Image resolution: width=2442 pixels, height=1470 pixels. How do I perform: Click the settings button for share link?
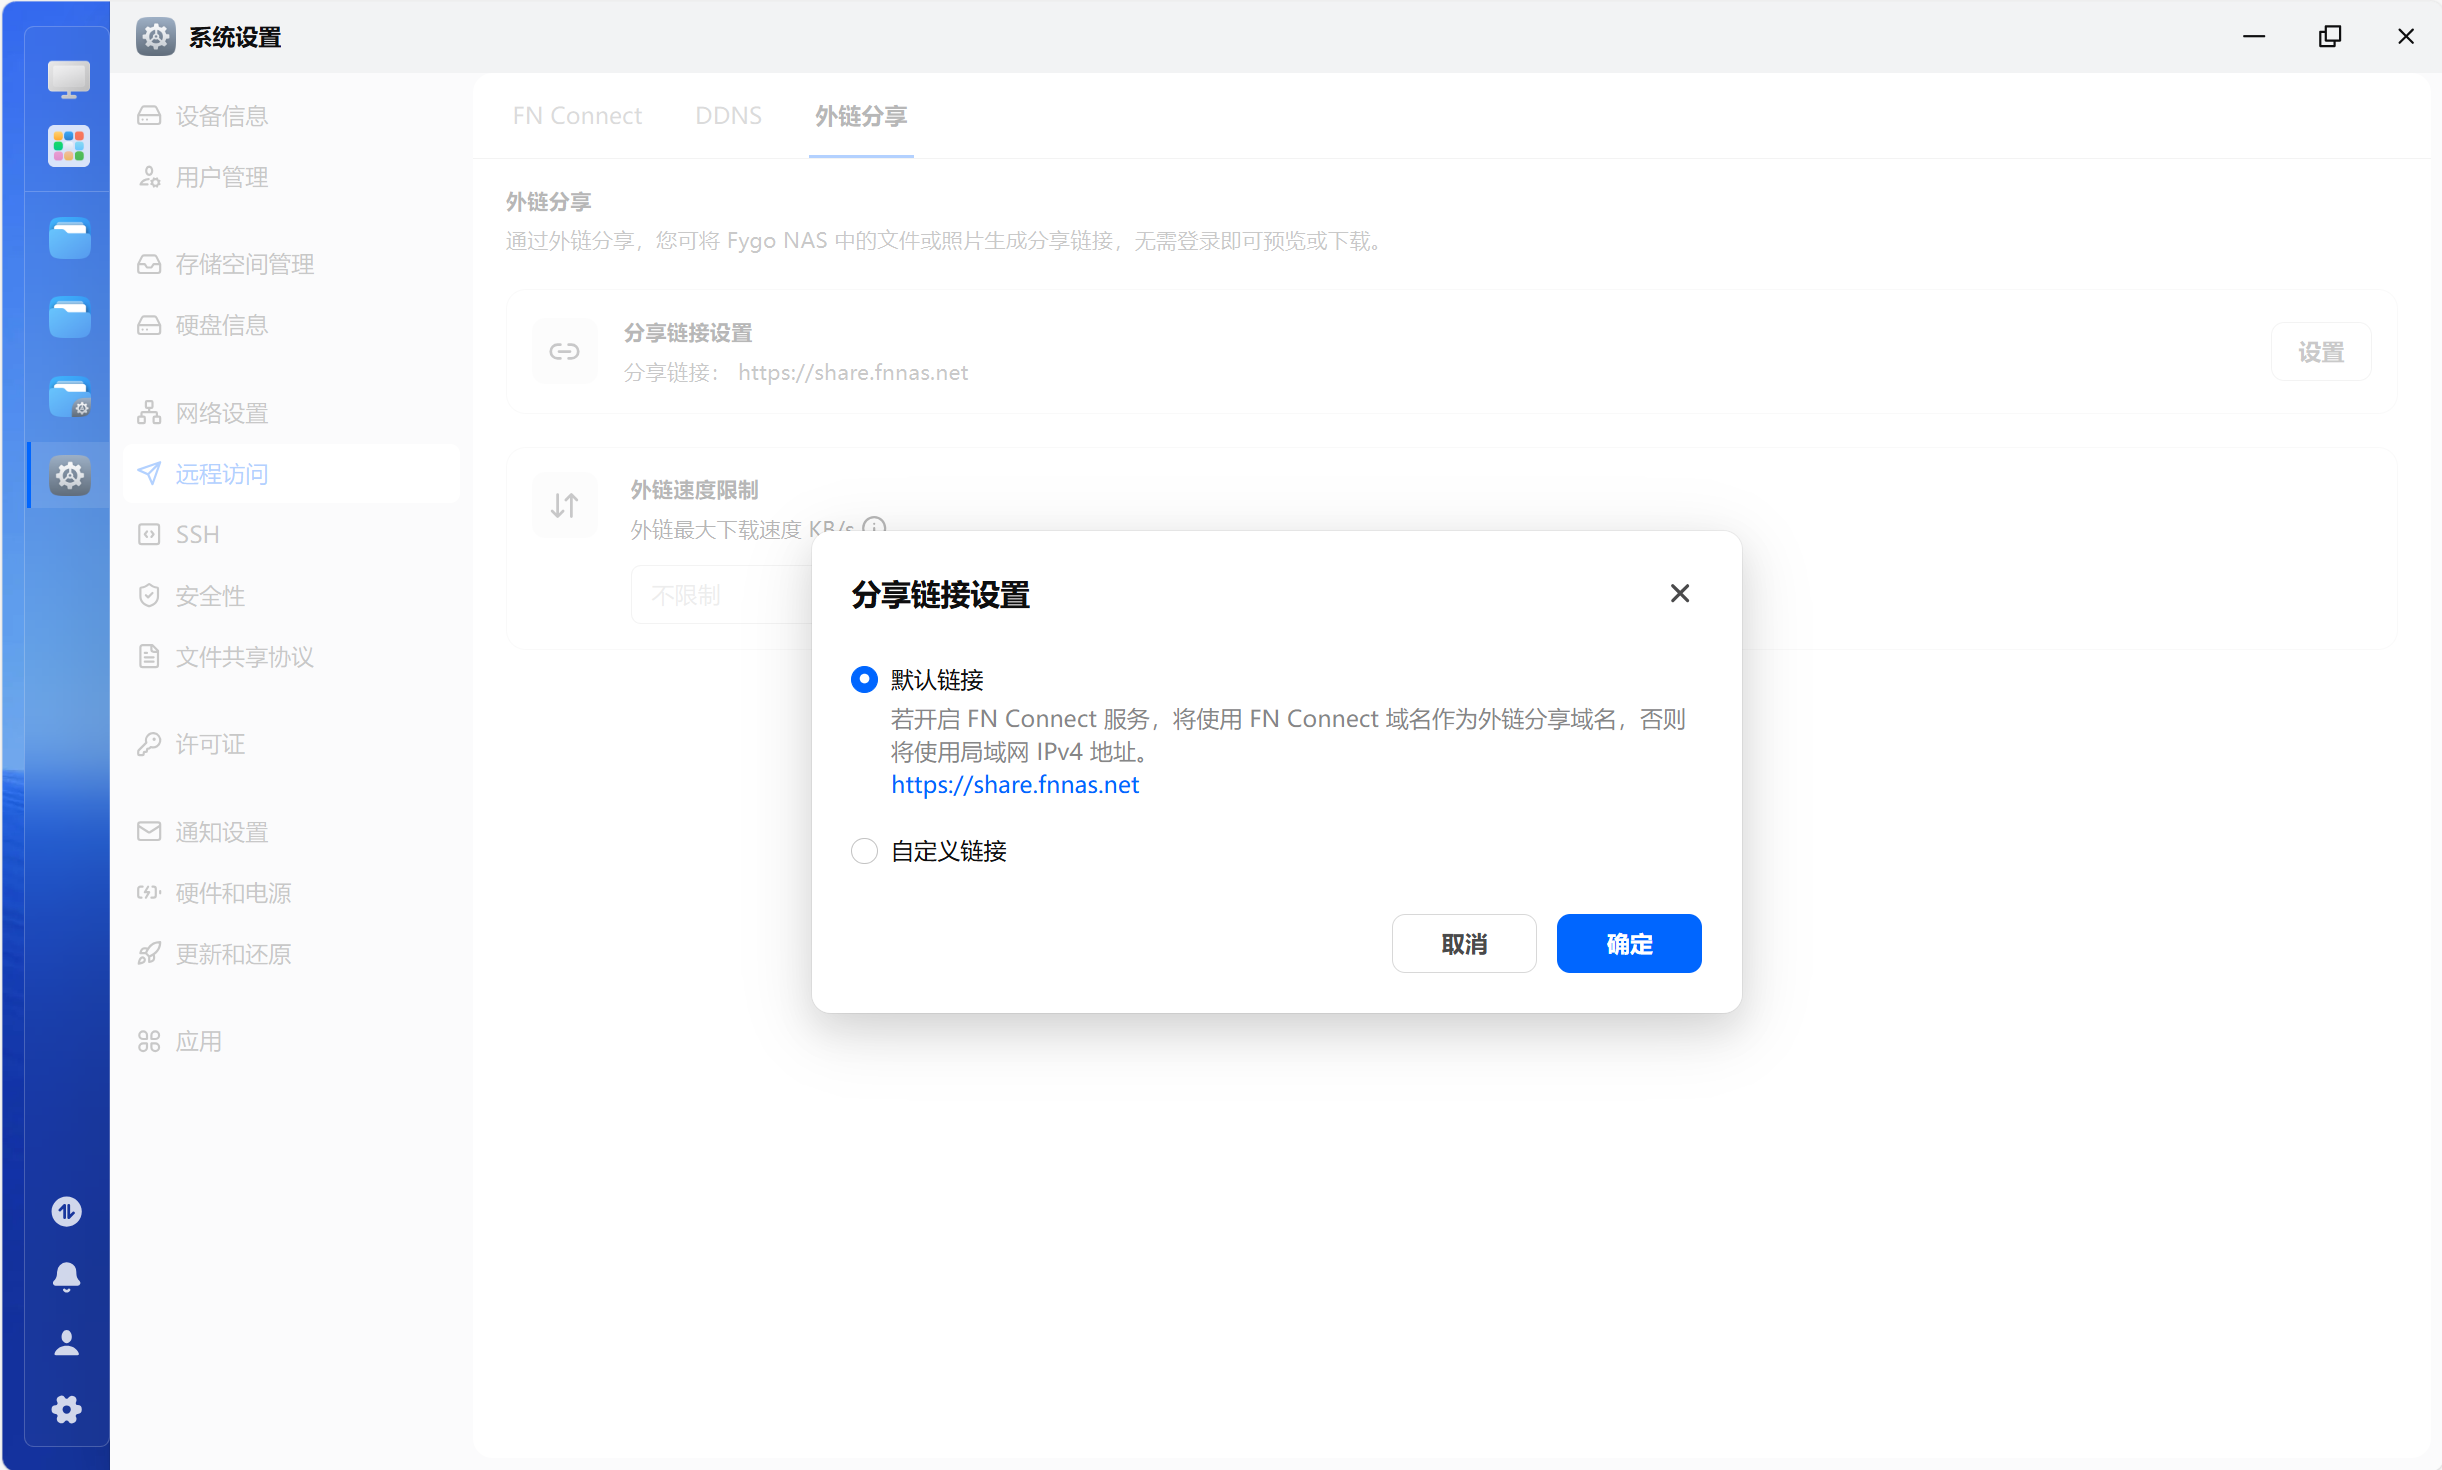[x=2320, y=352]
